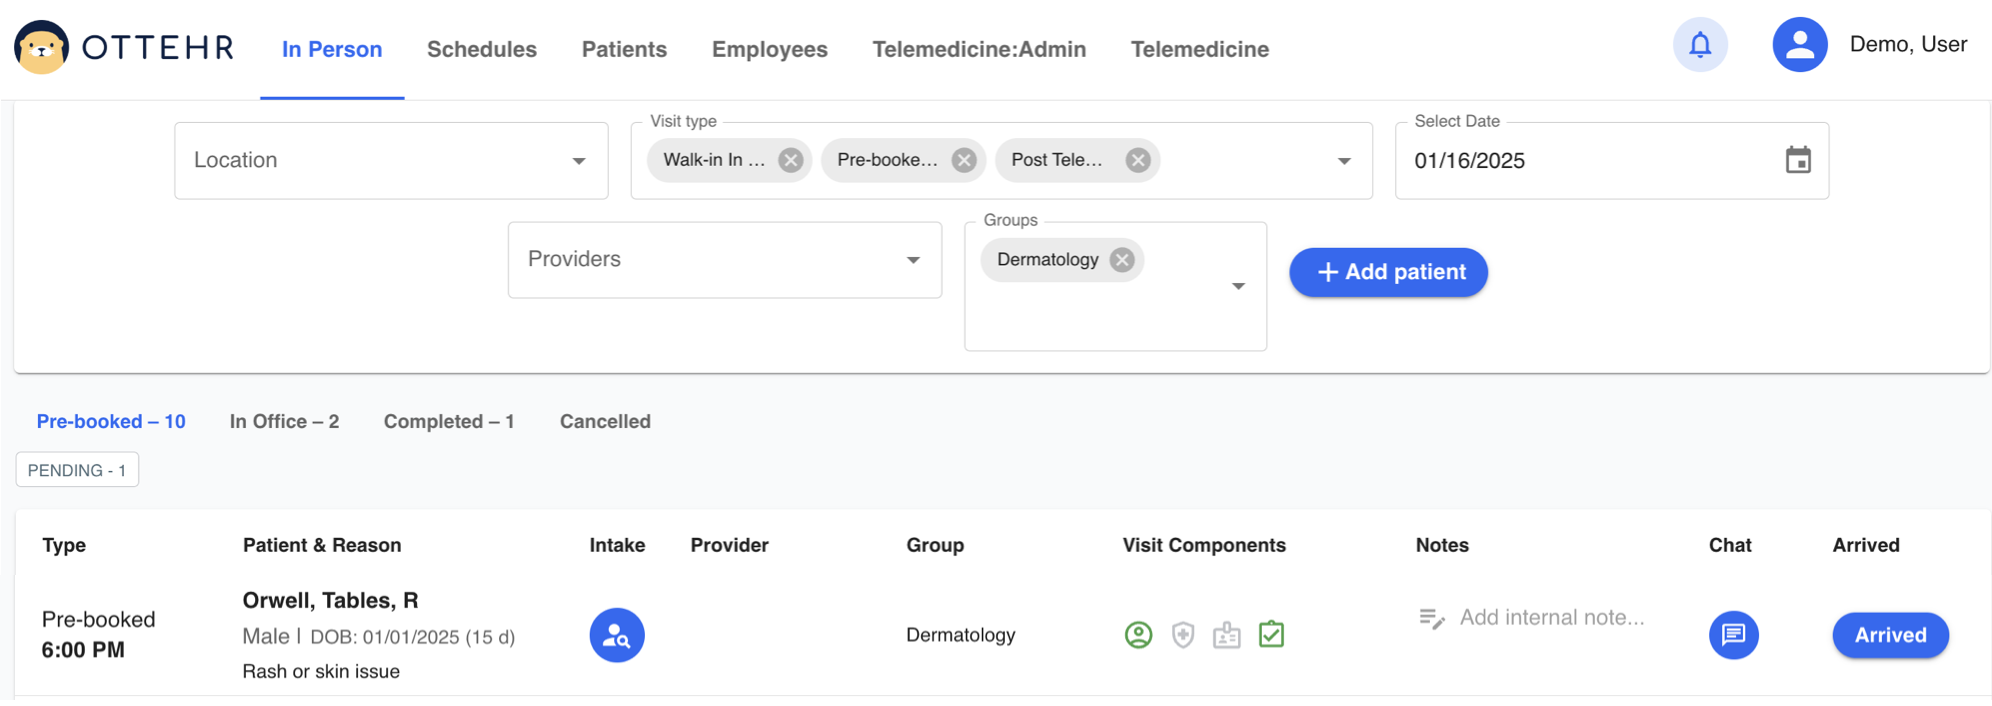Expand the Location dropdown

tap(578, 161)
